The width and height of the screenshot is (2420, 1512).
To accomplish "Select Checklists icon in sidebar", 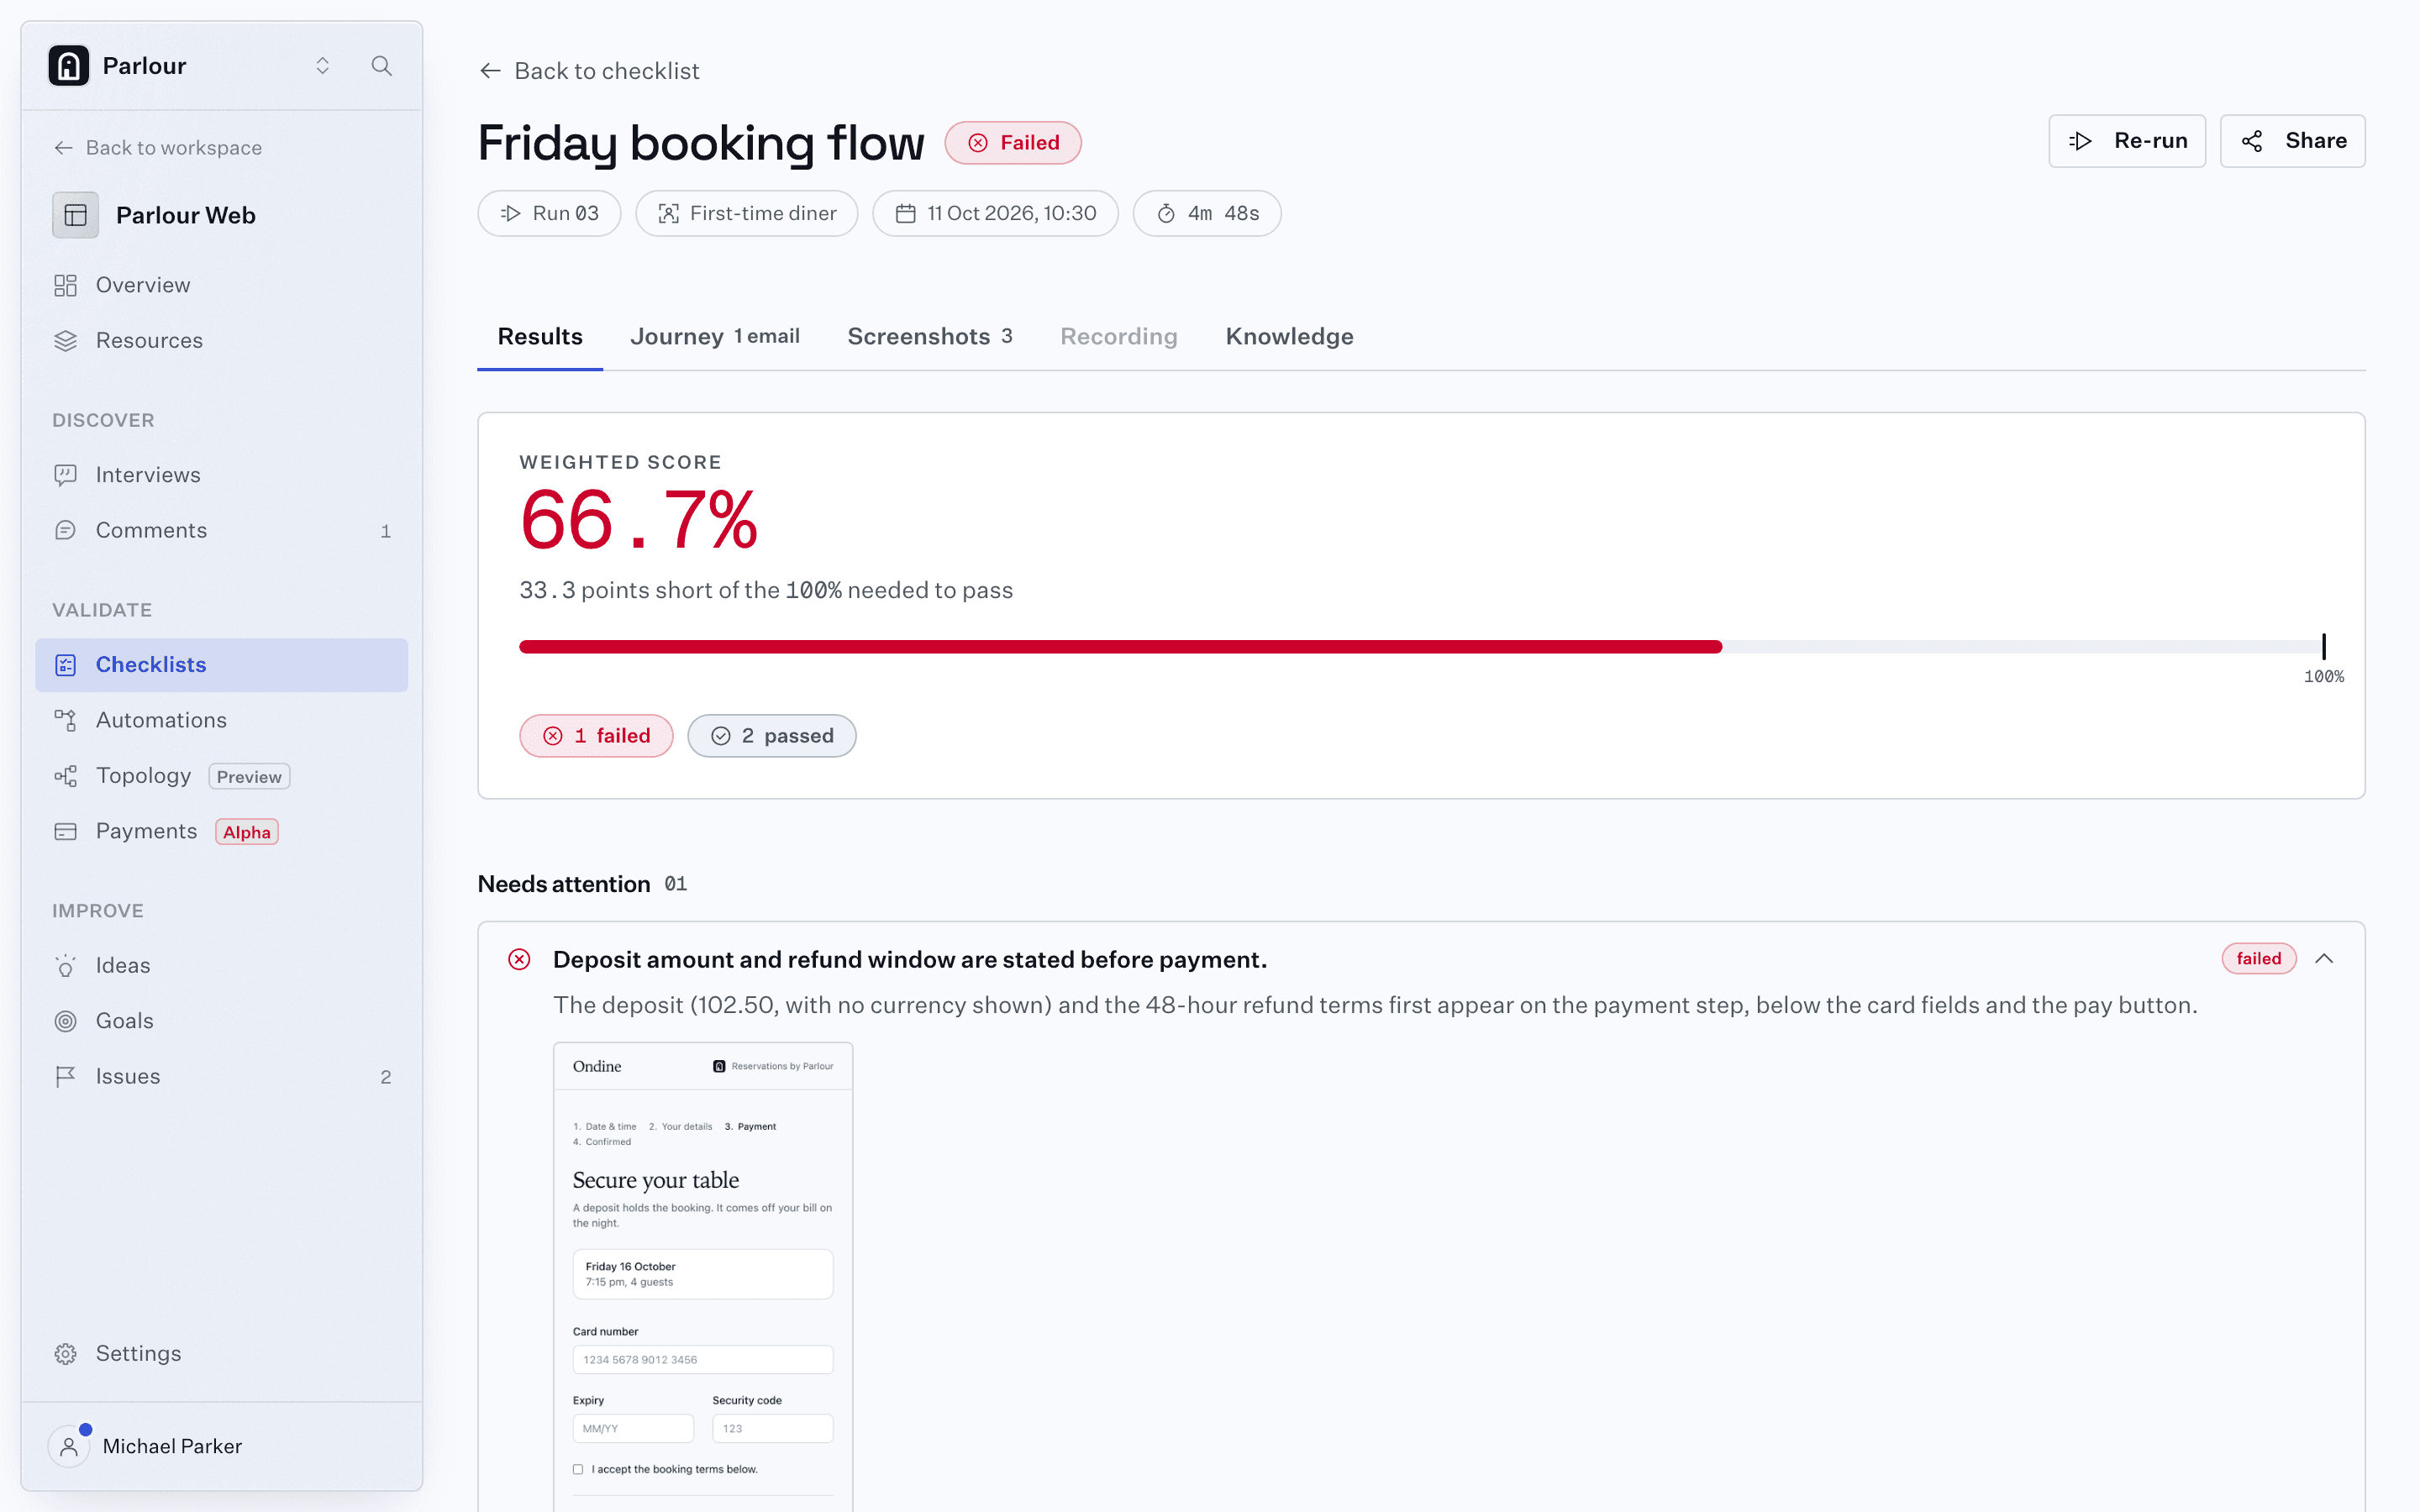I will (65, 665).
